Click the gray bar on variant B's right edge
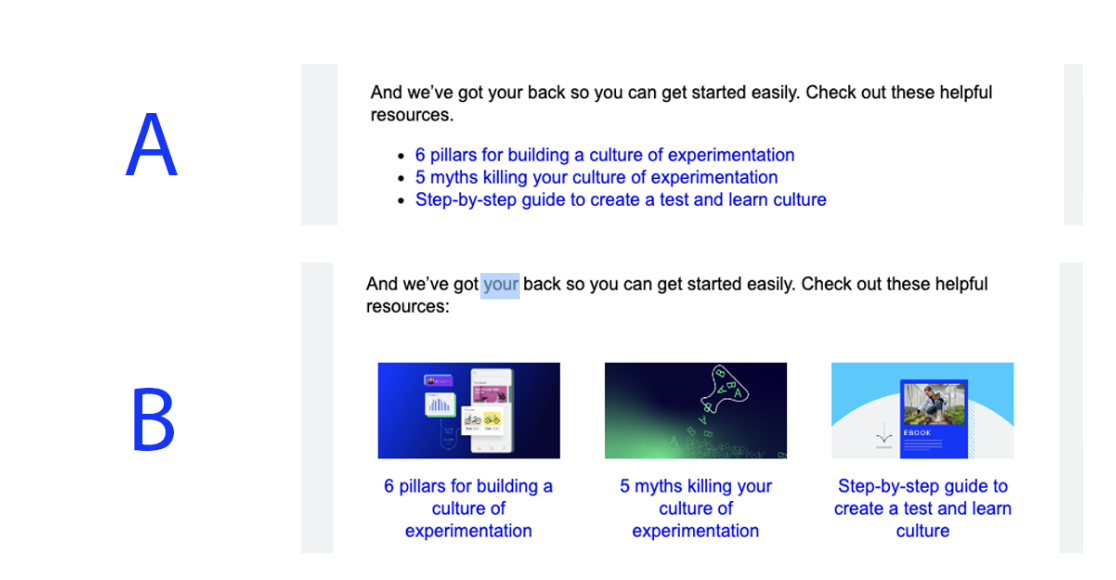1116x580 pixels. pyautogui.click(x=1071, y=408)
